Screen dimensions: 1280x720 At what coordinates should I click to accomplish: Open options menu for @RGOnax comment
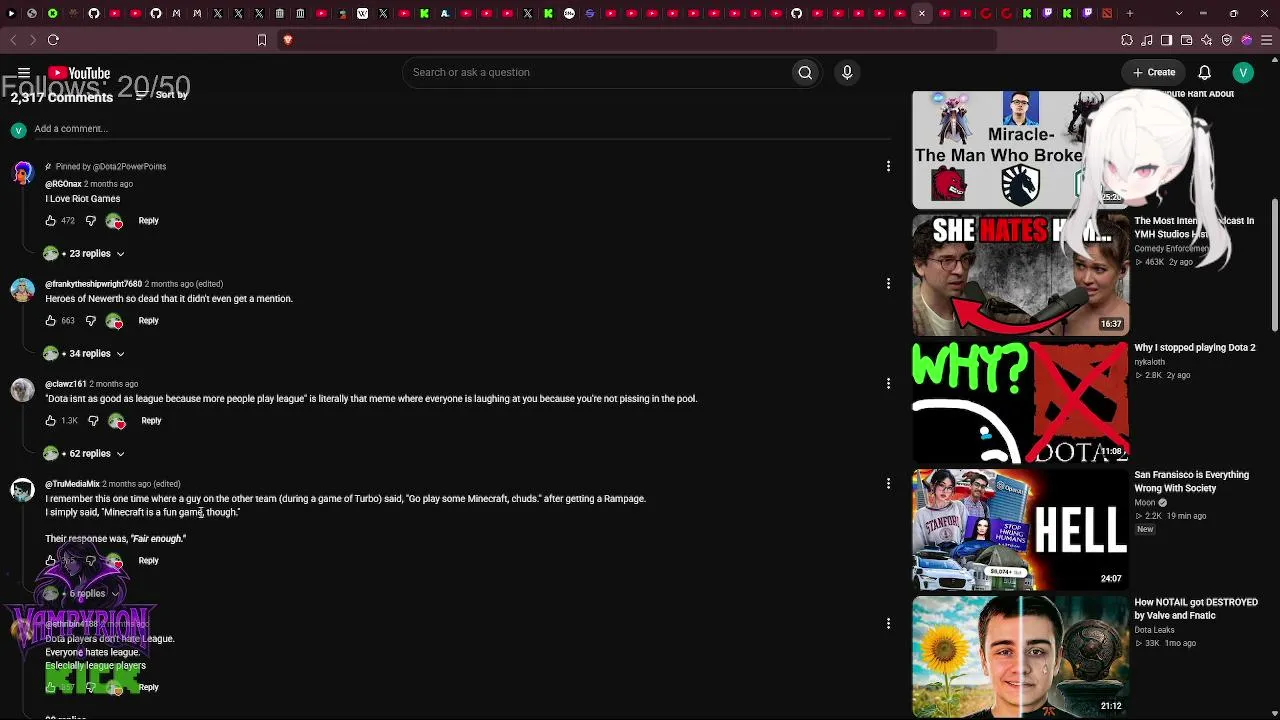(888, 166)
